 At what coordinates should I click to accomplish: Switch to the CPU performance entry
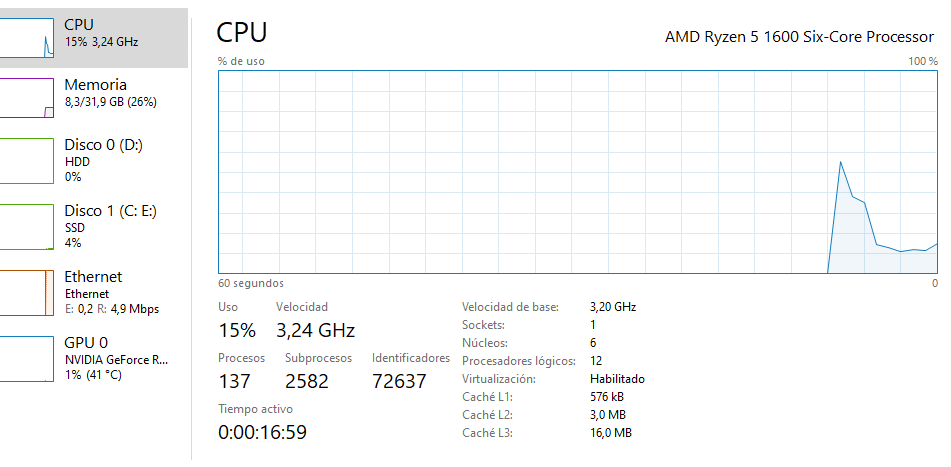94,38
